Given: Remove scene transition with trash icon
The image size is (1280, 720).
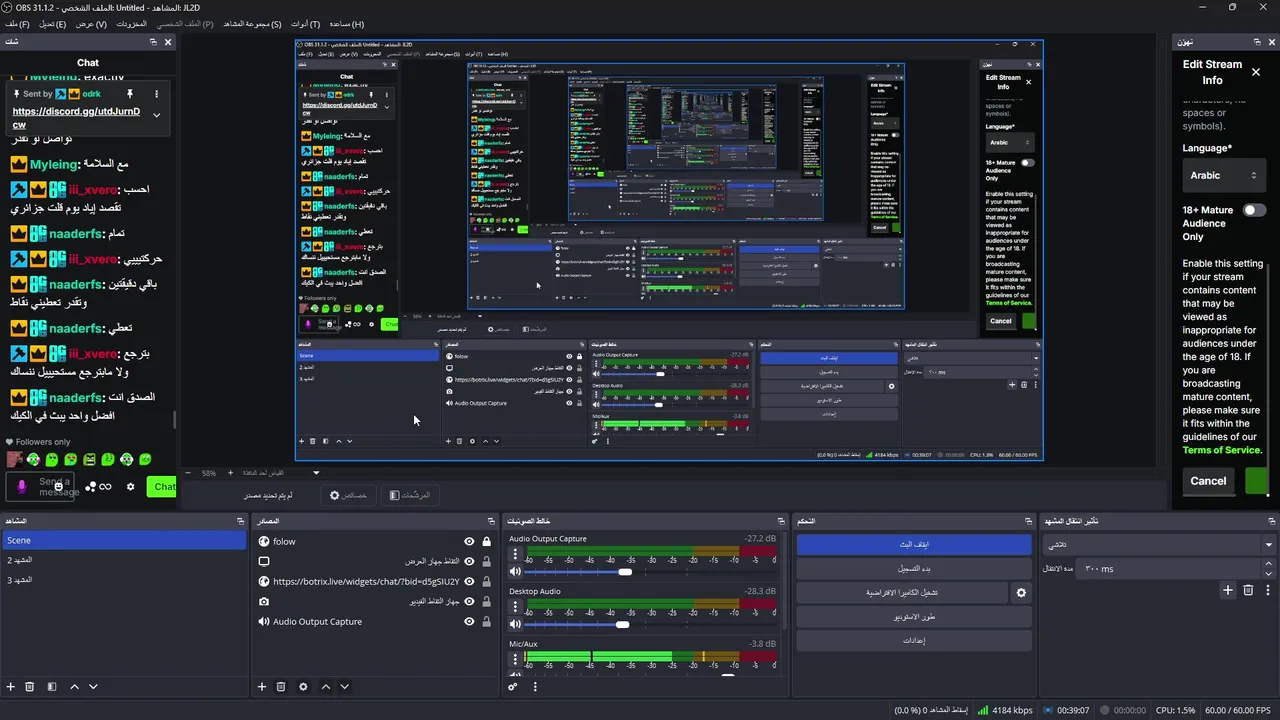Looking at the screenshot, I should tap(1248, 590).
